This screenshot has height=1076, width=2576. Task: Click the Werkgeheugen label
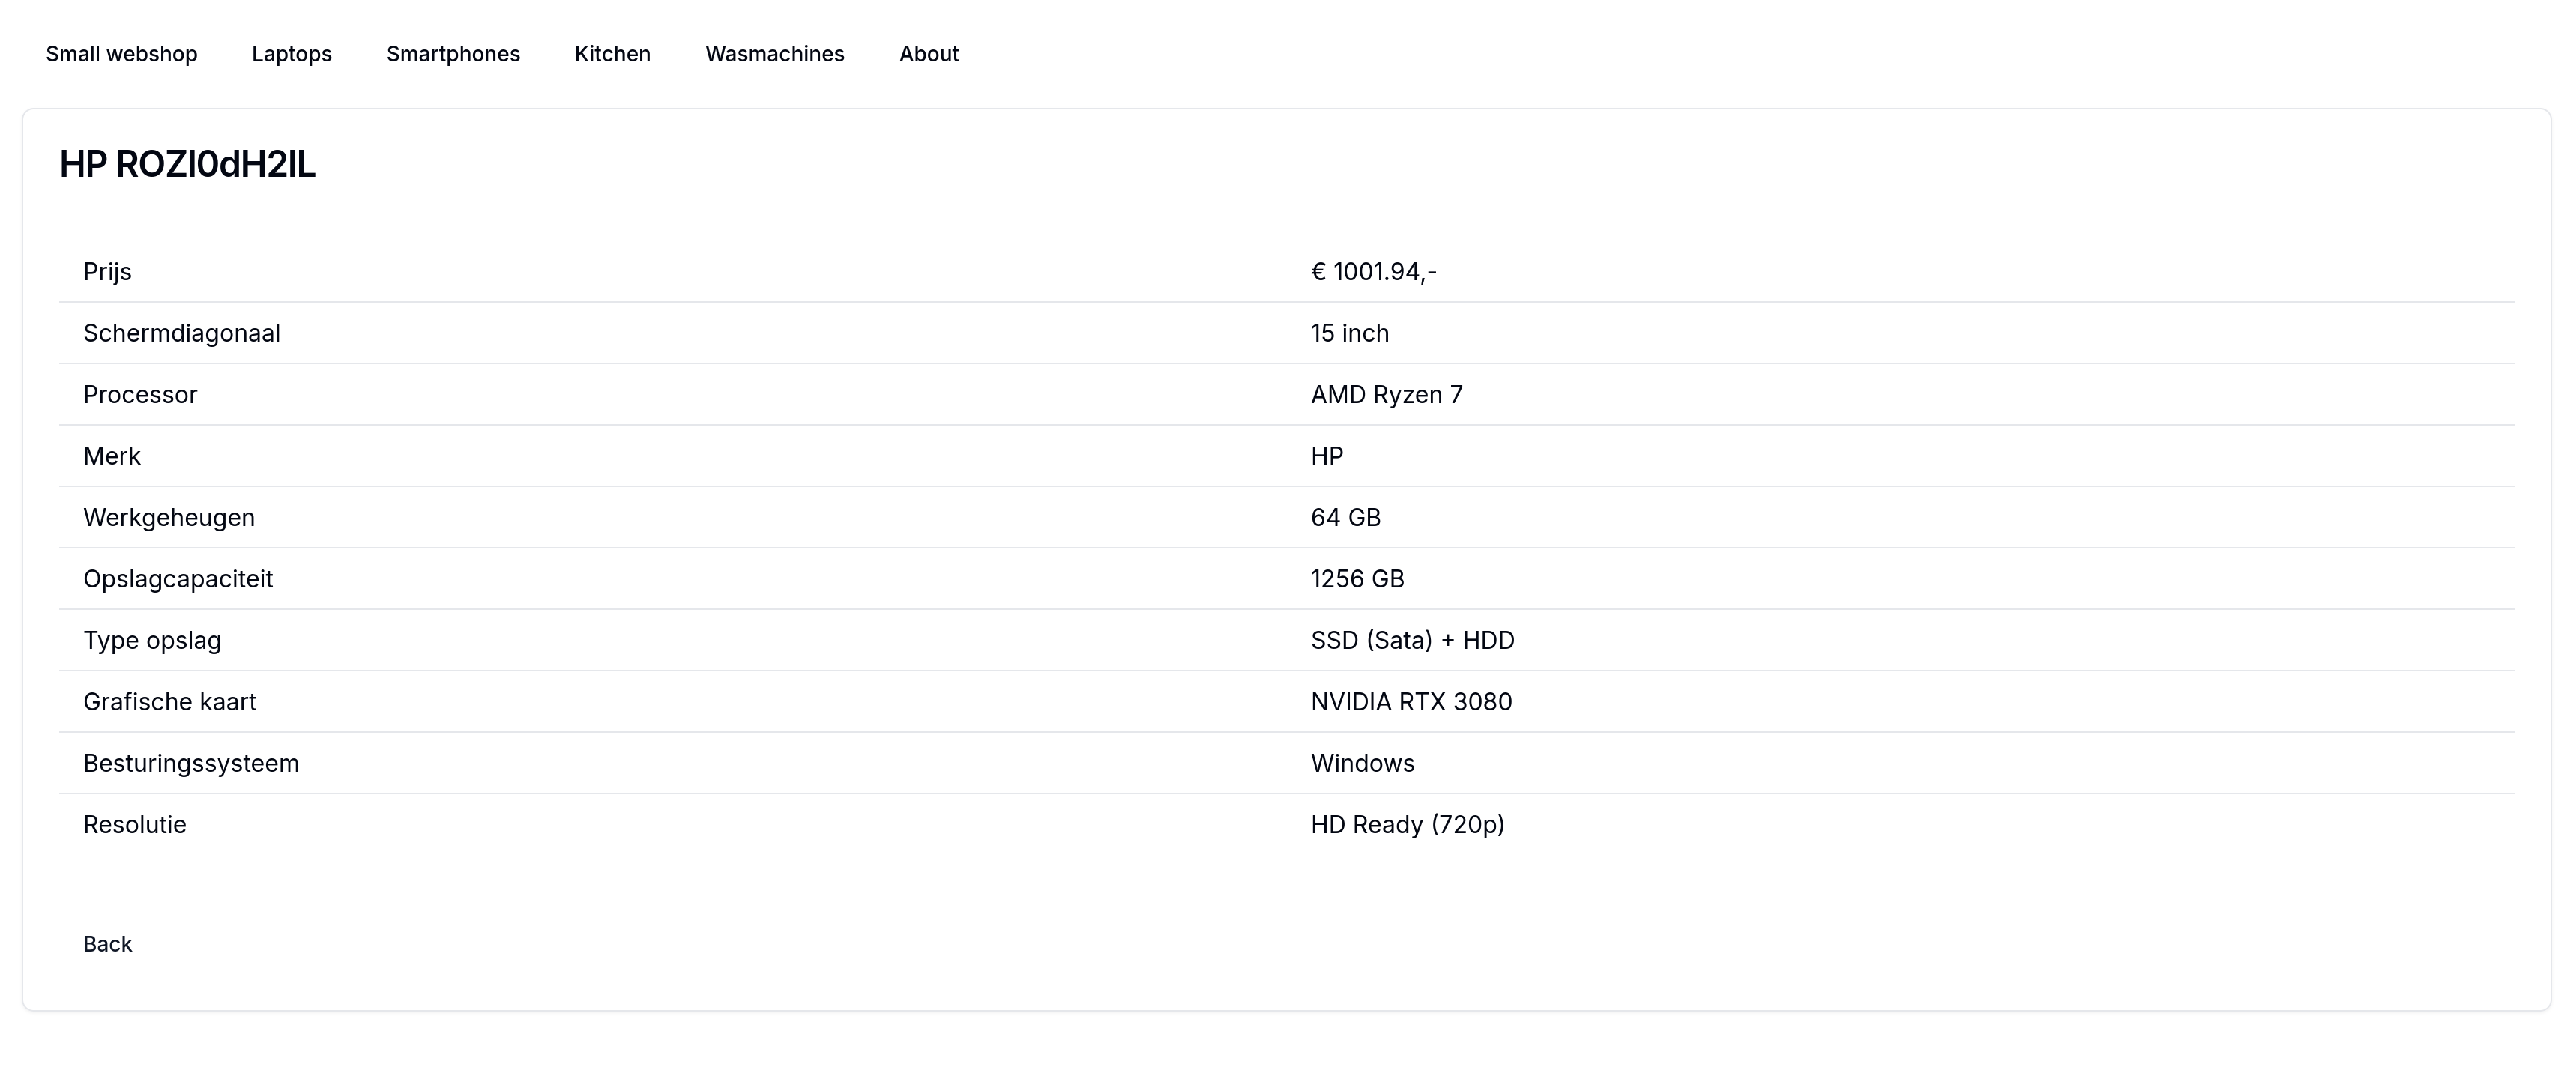pos(169,518)
